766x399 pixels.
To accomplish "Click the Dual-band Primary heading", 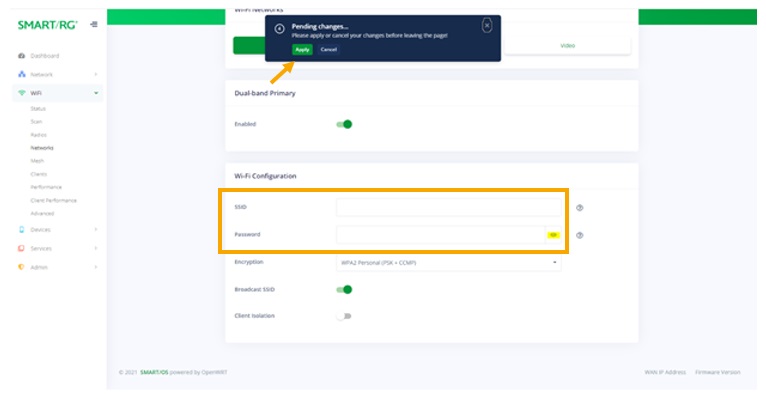I will pos(265,93).
